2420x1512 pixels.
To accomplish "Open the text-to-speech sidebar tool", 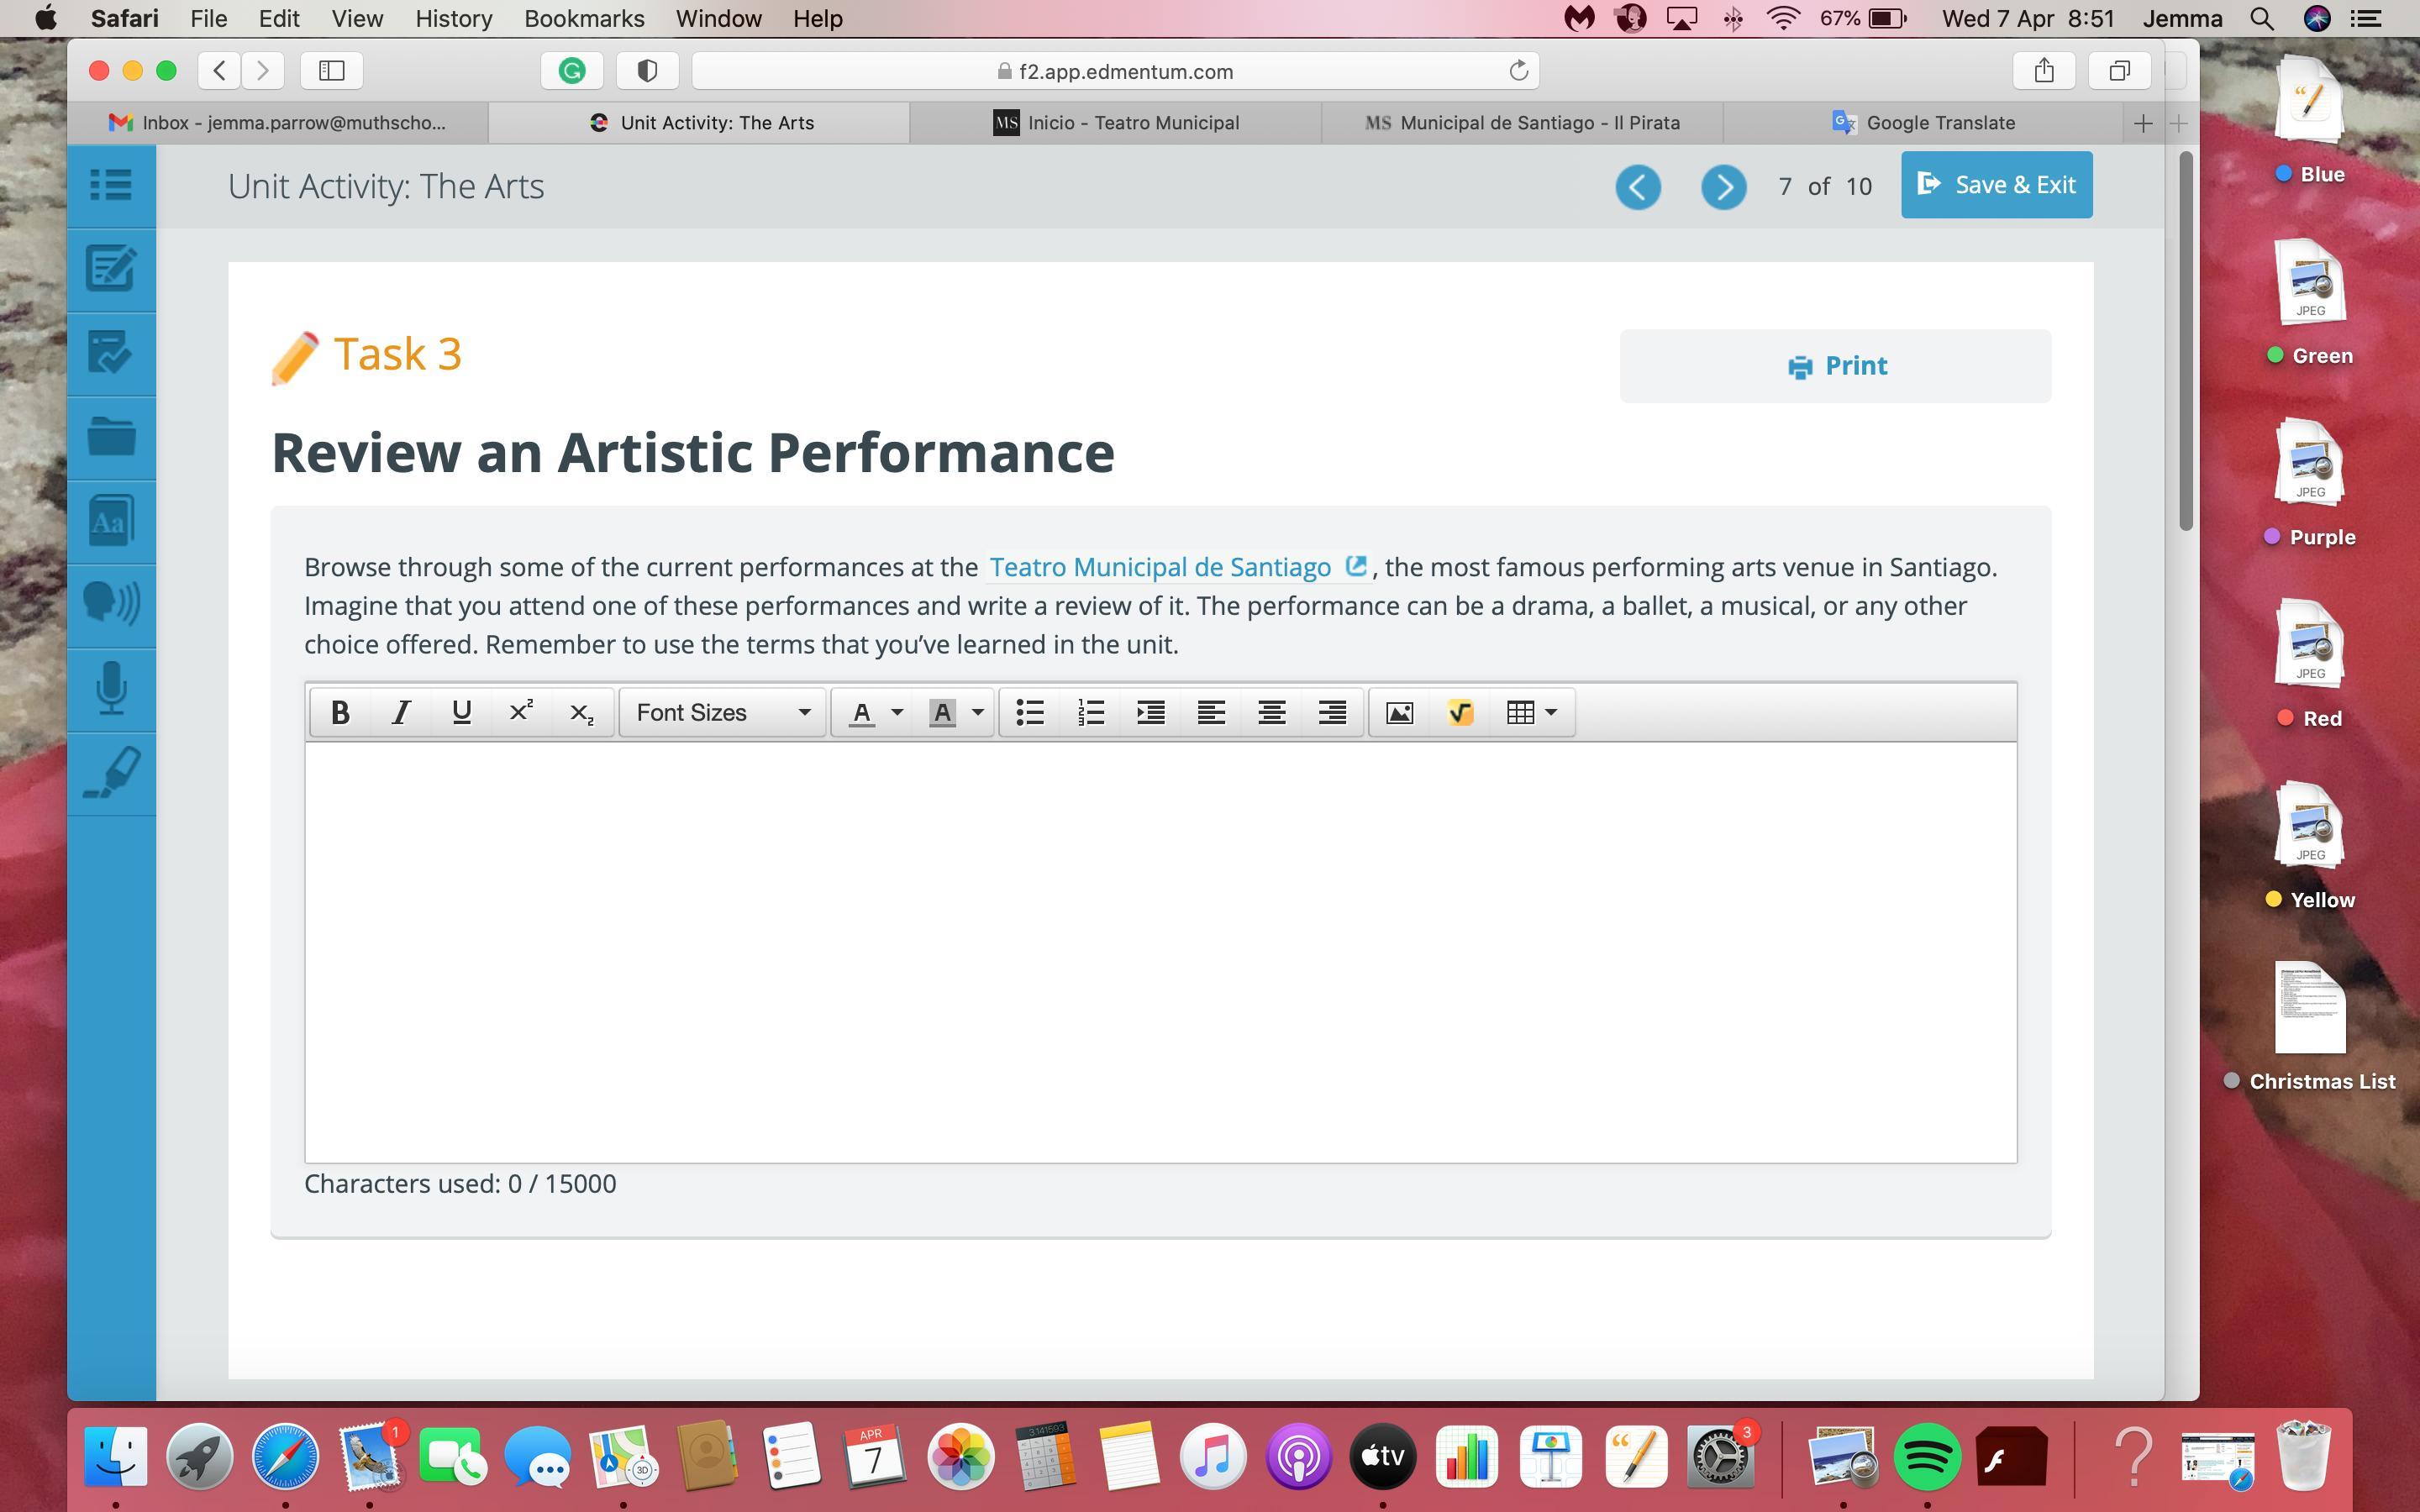I will (111, 604).
